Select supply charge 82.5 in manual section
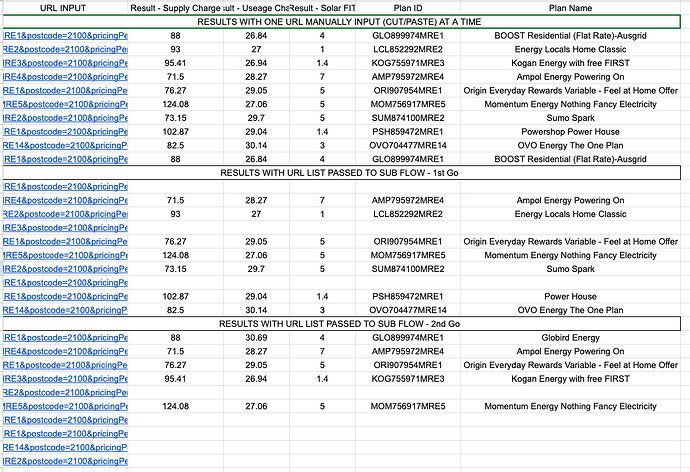This screenshot has height=472, width=690. (175, 145)
